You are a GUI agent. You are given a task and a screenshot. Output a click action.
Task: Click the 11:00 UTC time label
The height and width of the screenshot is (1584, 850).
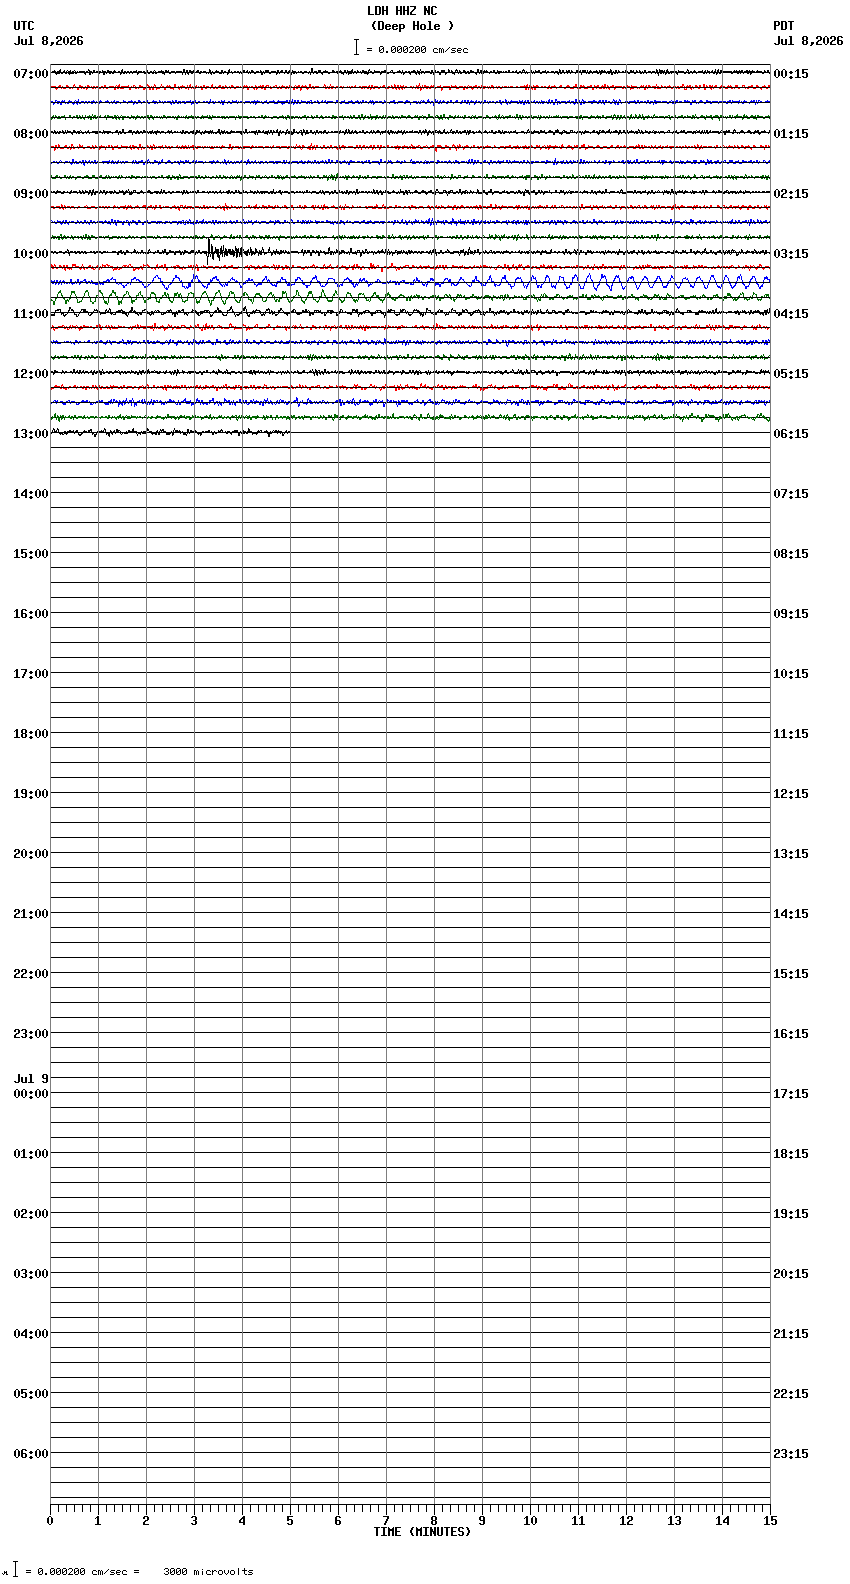coord(31,314)
